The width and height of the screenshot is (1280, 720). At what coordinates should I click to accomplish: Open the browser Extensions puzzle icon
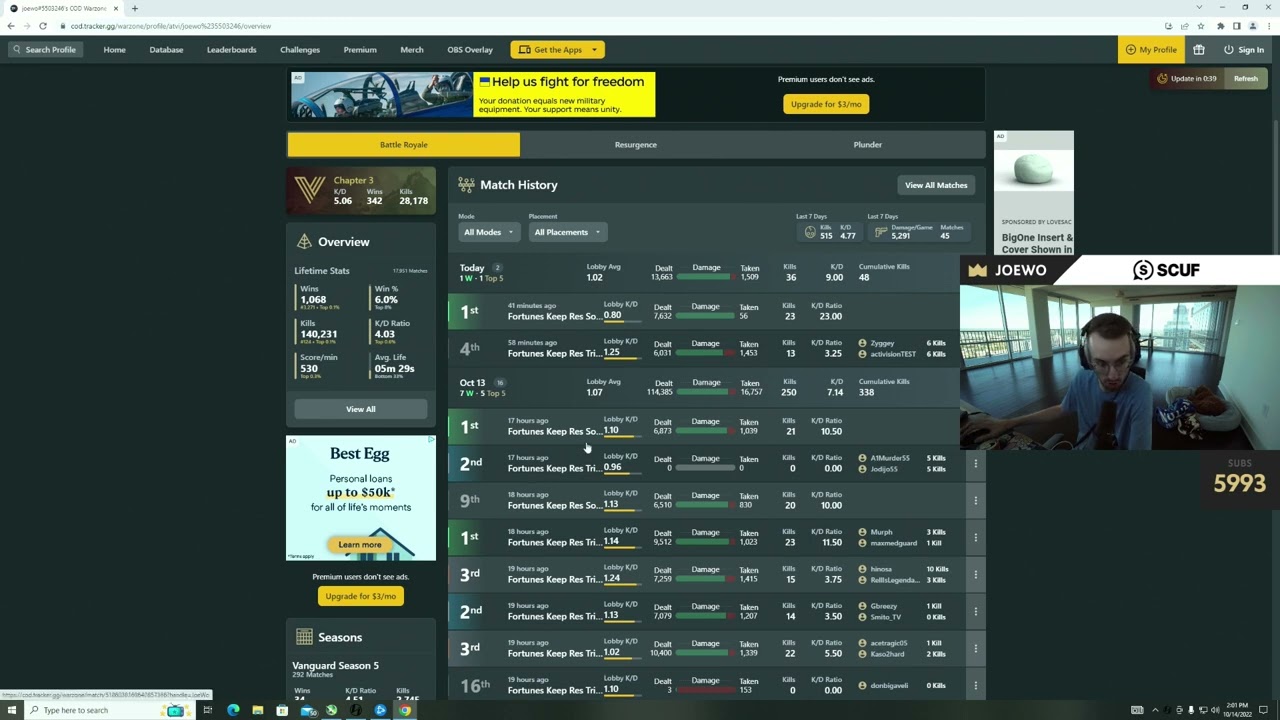1220,26
